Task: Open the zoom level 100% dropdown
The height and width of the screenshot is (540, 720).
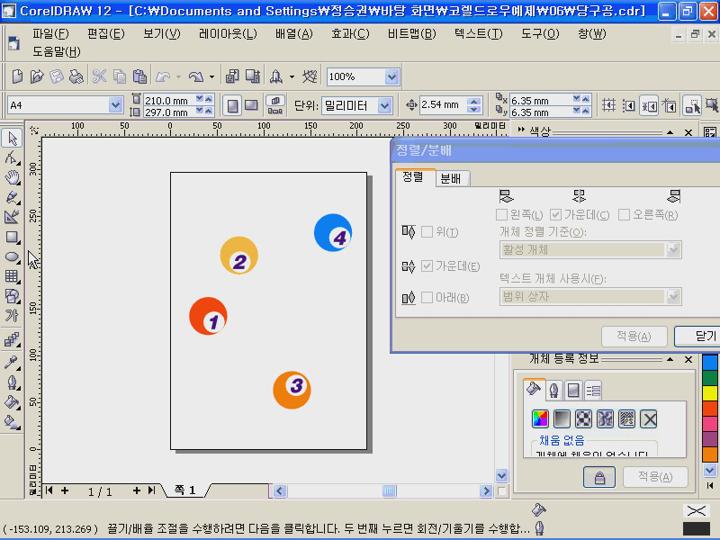Action: (392, 77)
